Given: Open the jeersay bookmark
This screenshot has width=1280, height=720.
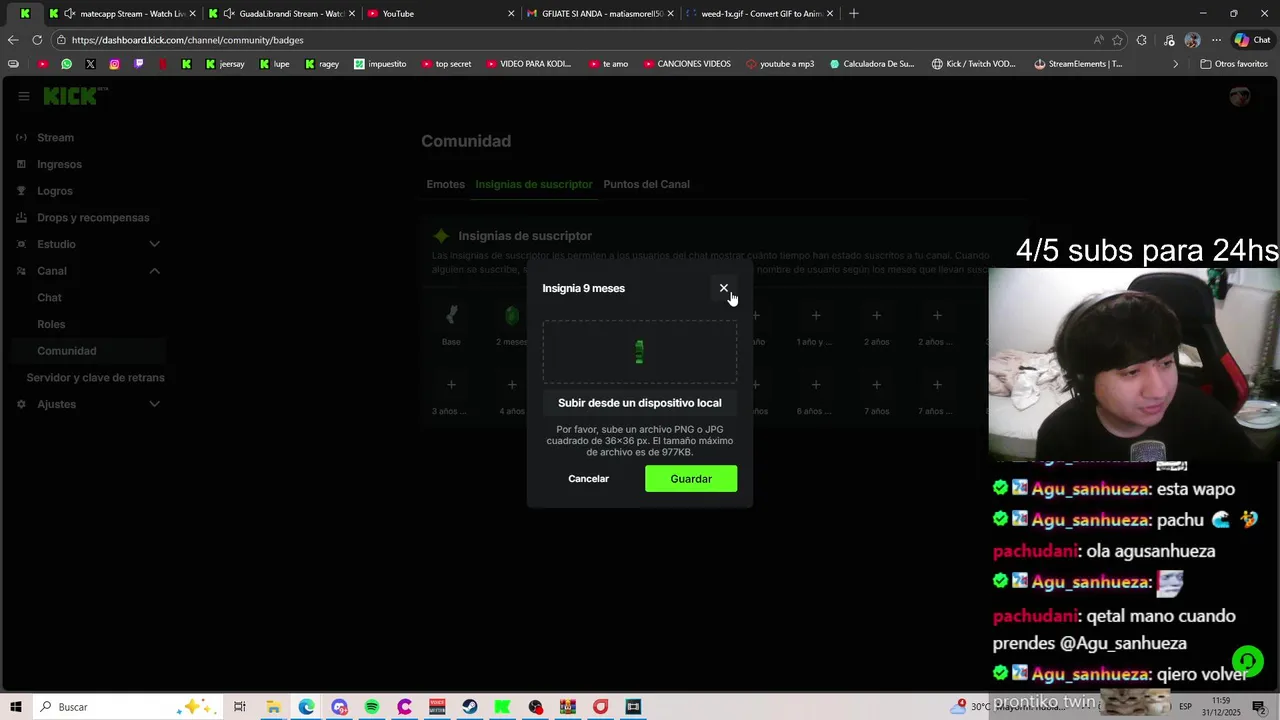Looking at the screenshot, I should coord(224,64).
